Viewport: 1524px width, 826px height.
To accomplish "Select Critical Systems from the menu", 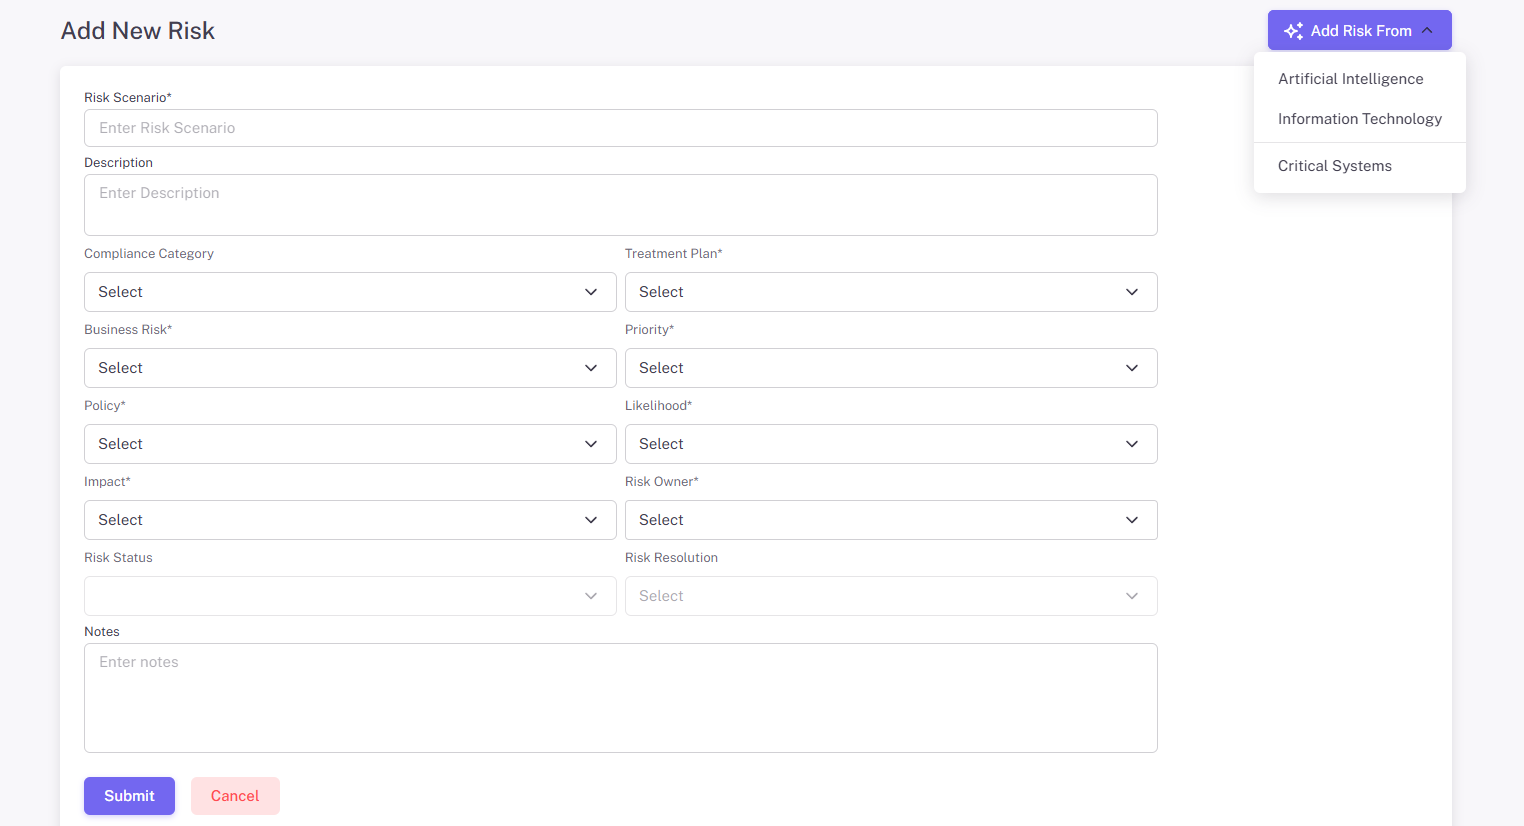I will (1334, 166).
